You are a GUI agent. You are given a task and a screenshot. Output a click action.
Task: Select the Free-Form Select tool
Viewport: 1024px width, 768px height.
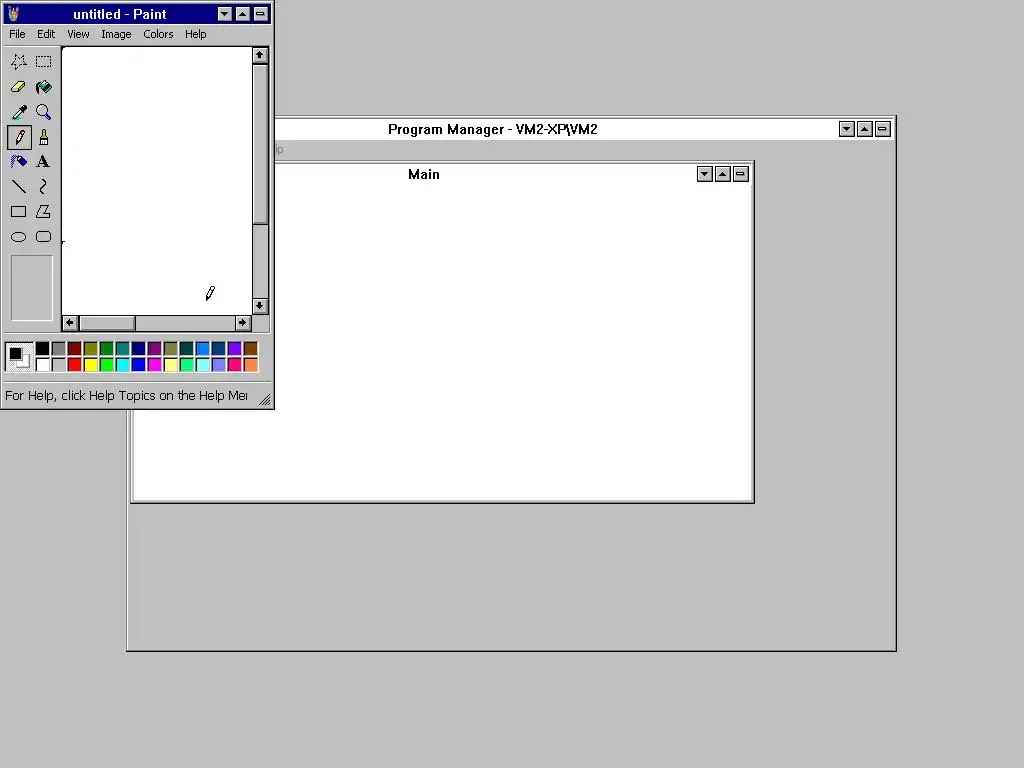pyautogui.click(x=18, y=61)
